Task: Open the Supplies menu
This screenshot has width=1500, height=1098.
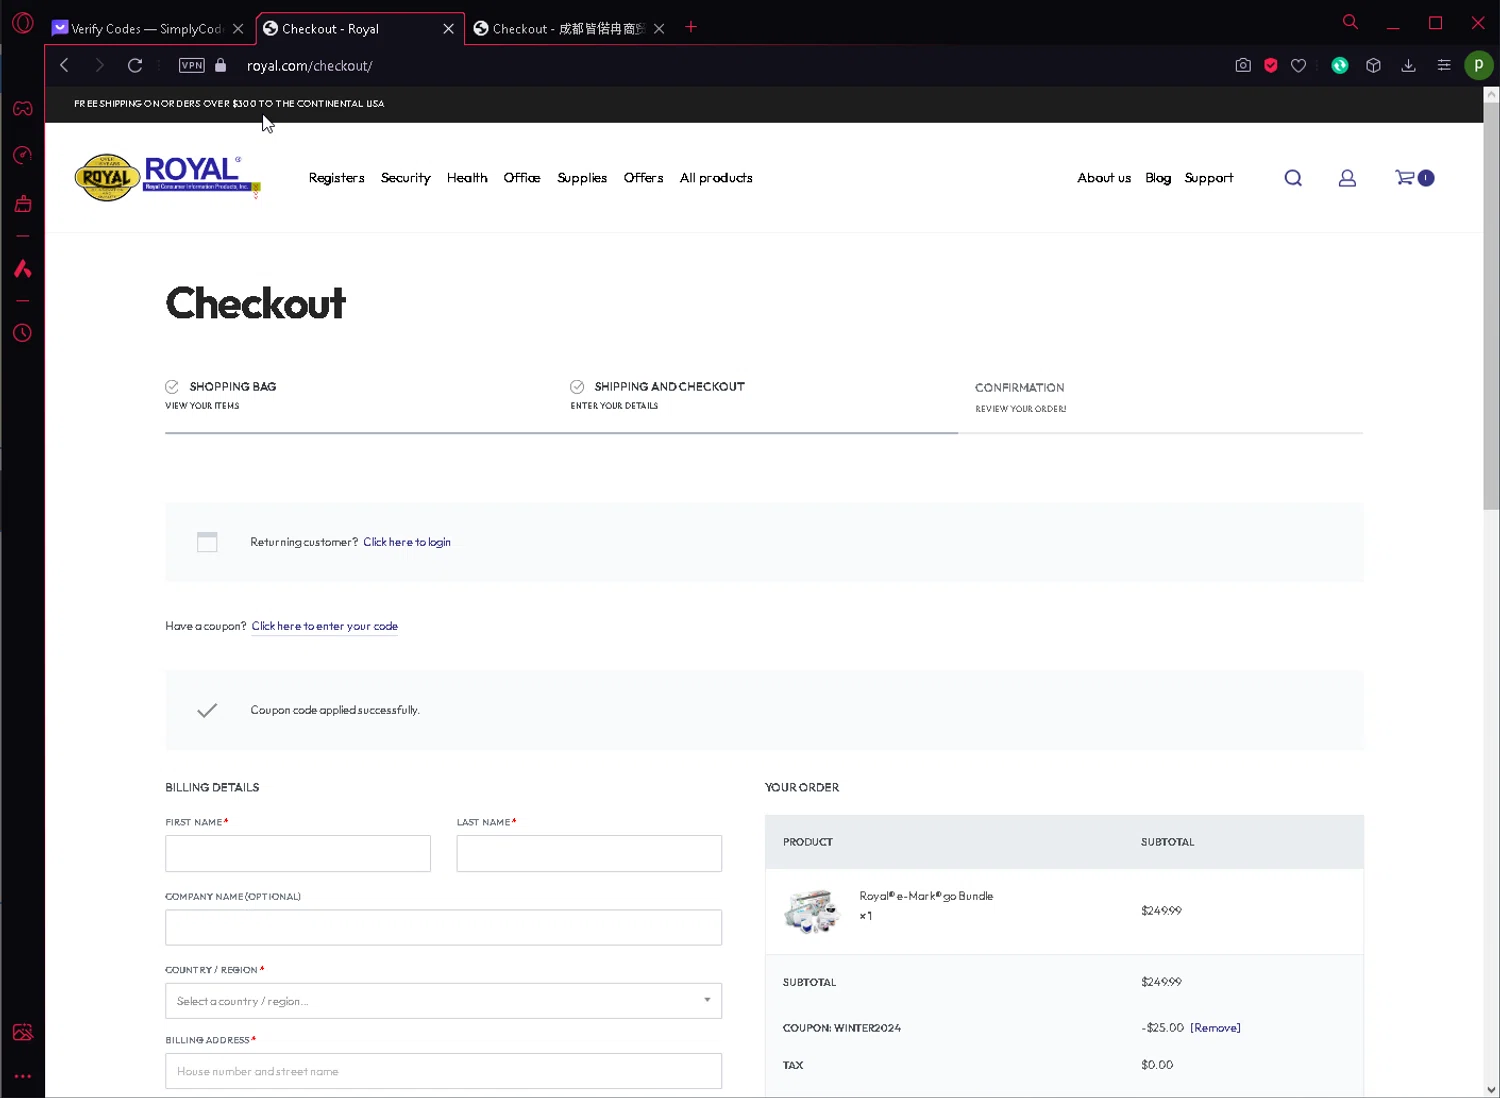Action: pos(582,178)
